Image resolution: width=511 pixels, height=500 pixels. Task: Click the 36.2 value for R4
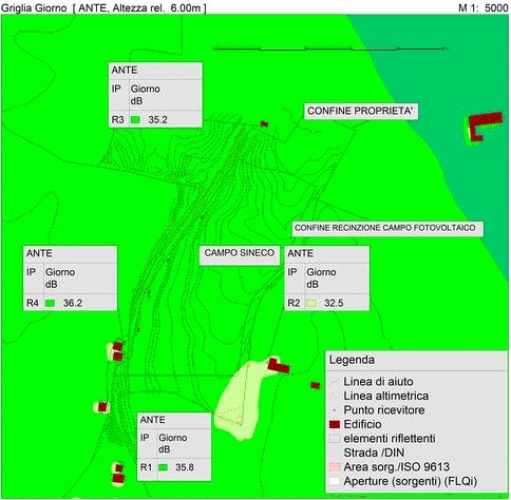click(x=73, y=303)
